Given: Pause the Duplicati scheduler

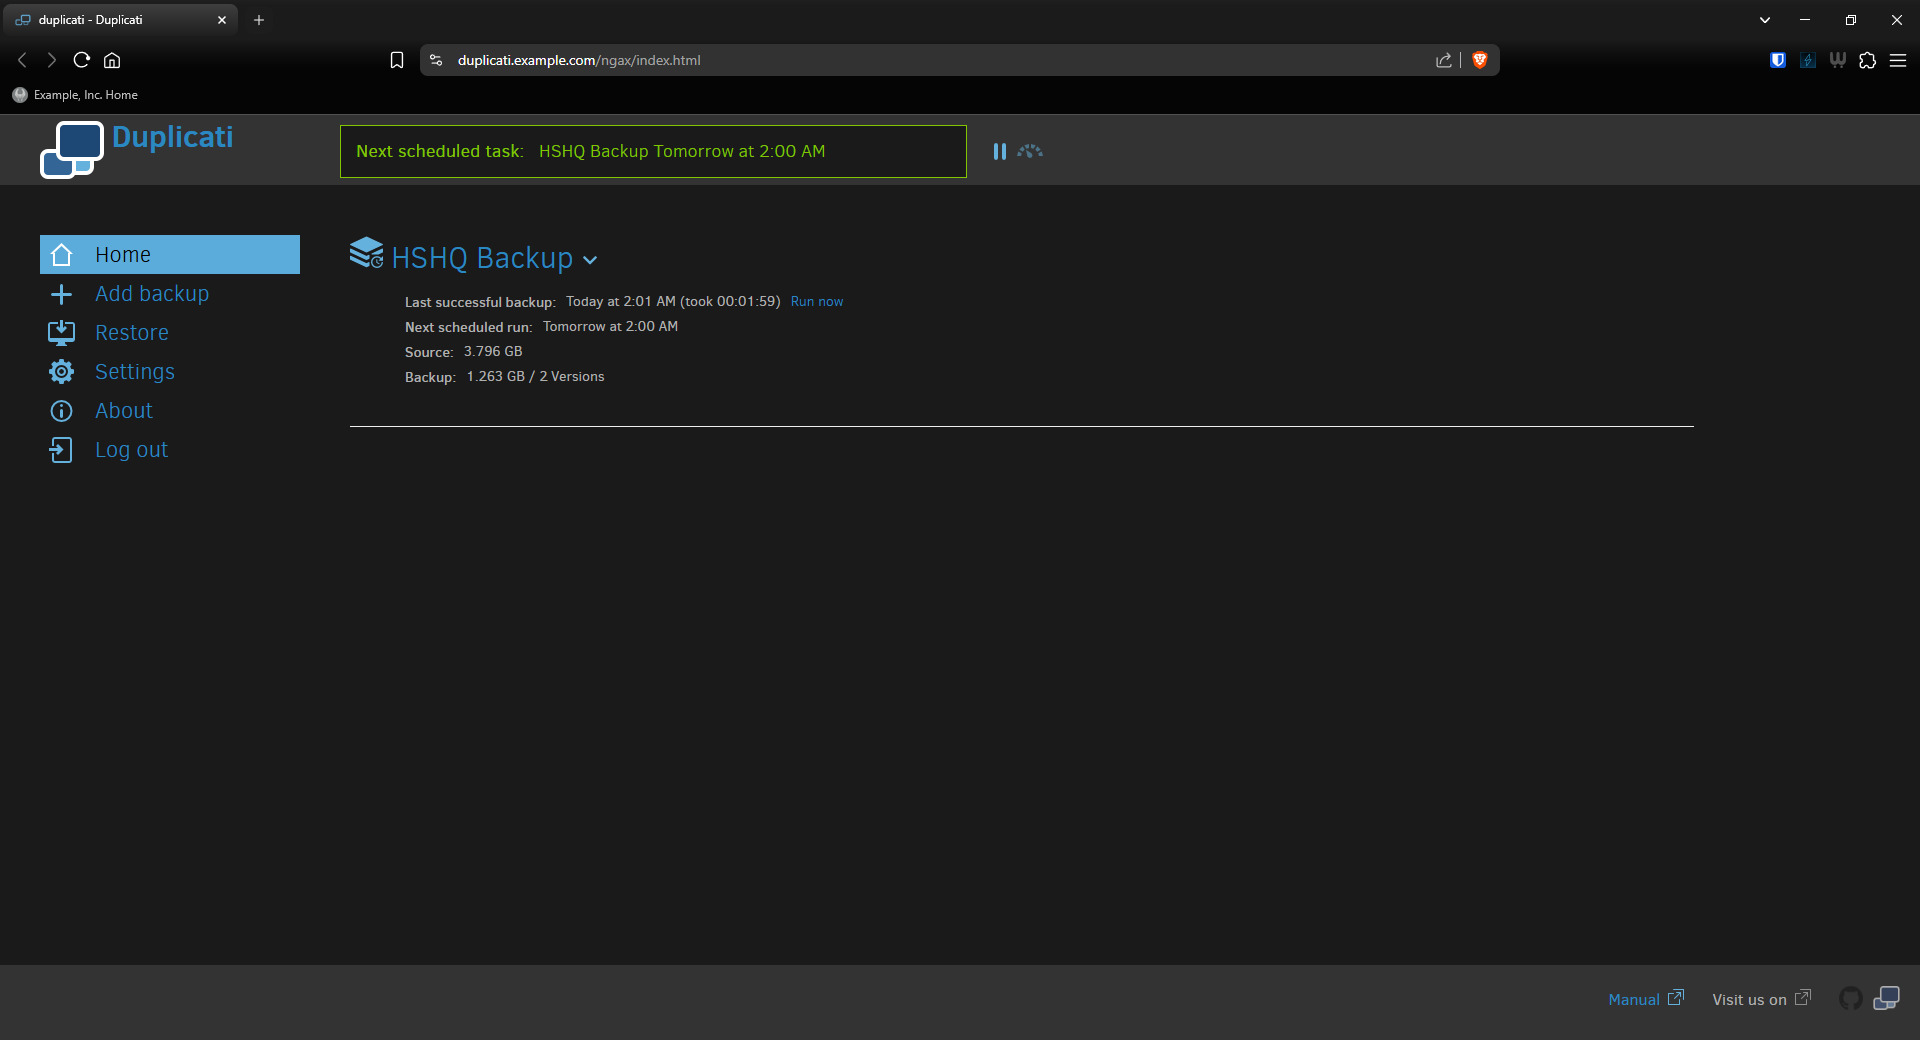Looking at the screenshot, I should click(999, 151).
